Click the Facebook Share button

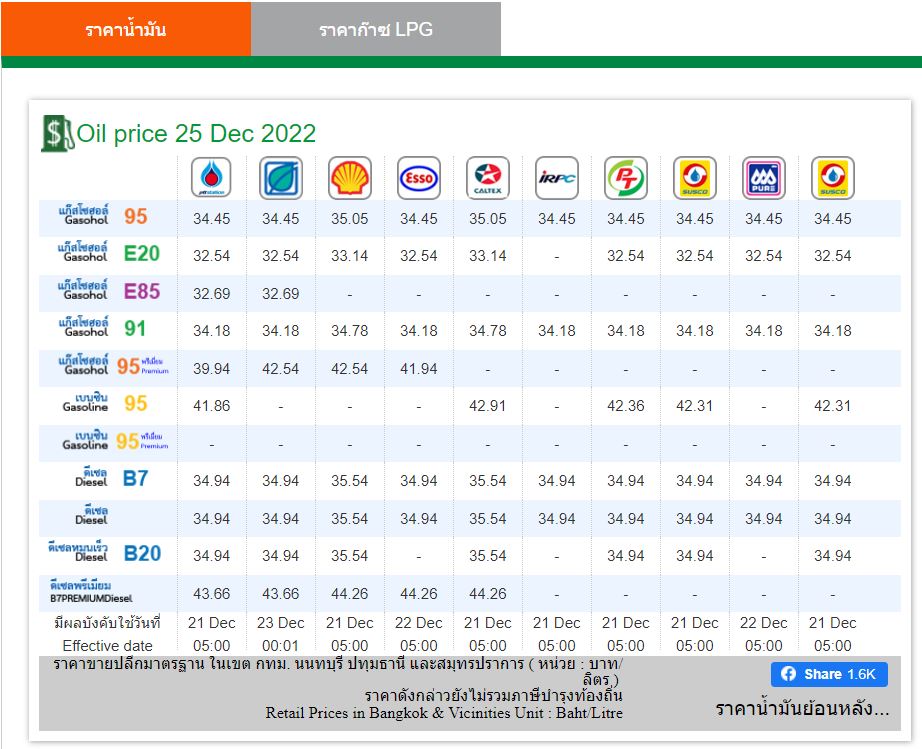coord(829,674)
